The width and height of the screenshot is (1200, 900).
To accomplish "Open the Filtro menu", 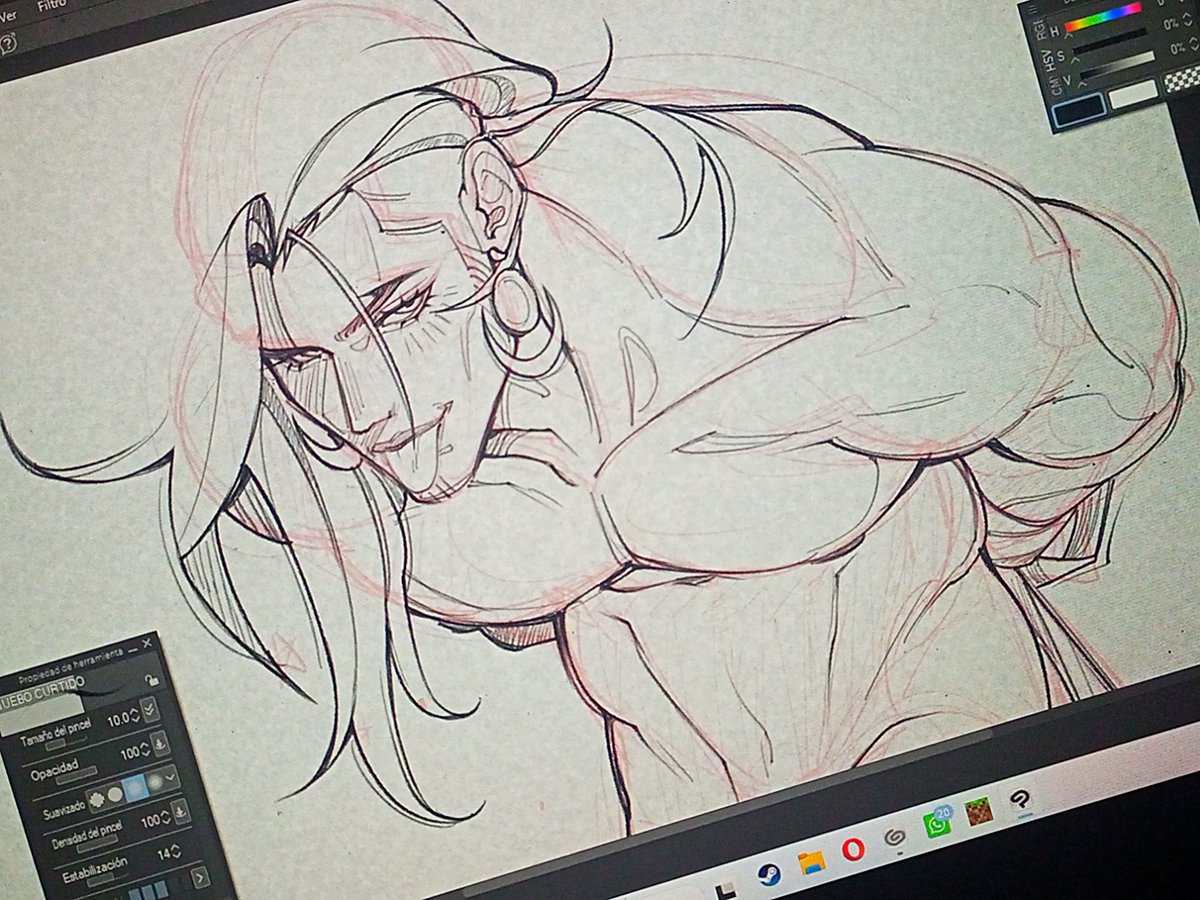I will pyautogui.click(x=52, y=7).
